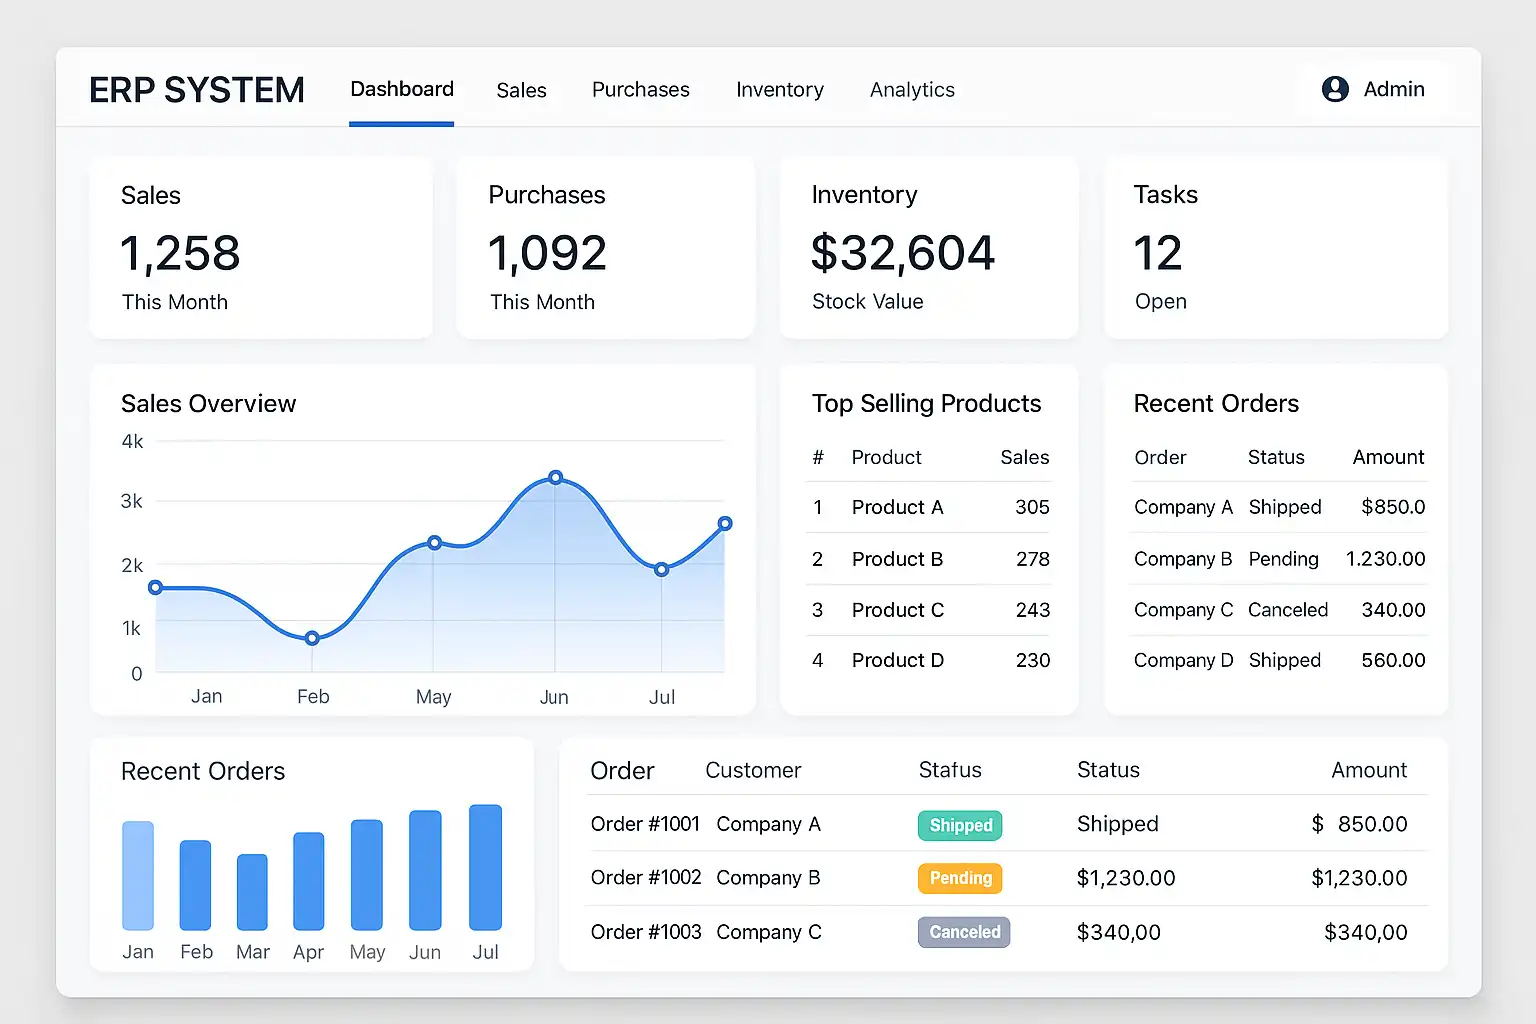Click the gray Canceled status badge
Screen dimensions: 1536x1024
pos(964,932)
